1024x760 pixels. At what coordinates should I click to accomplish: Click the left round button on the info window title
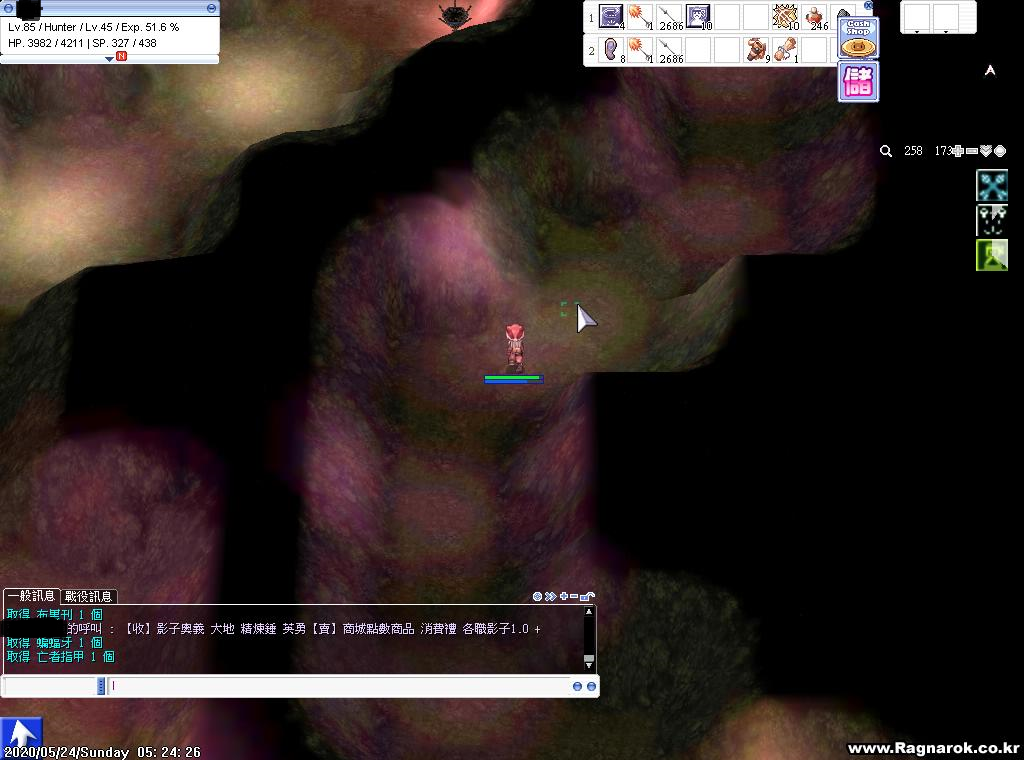coord(8,8)
